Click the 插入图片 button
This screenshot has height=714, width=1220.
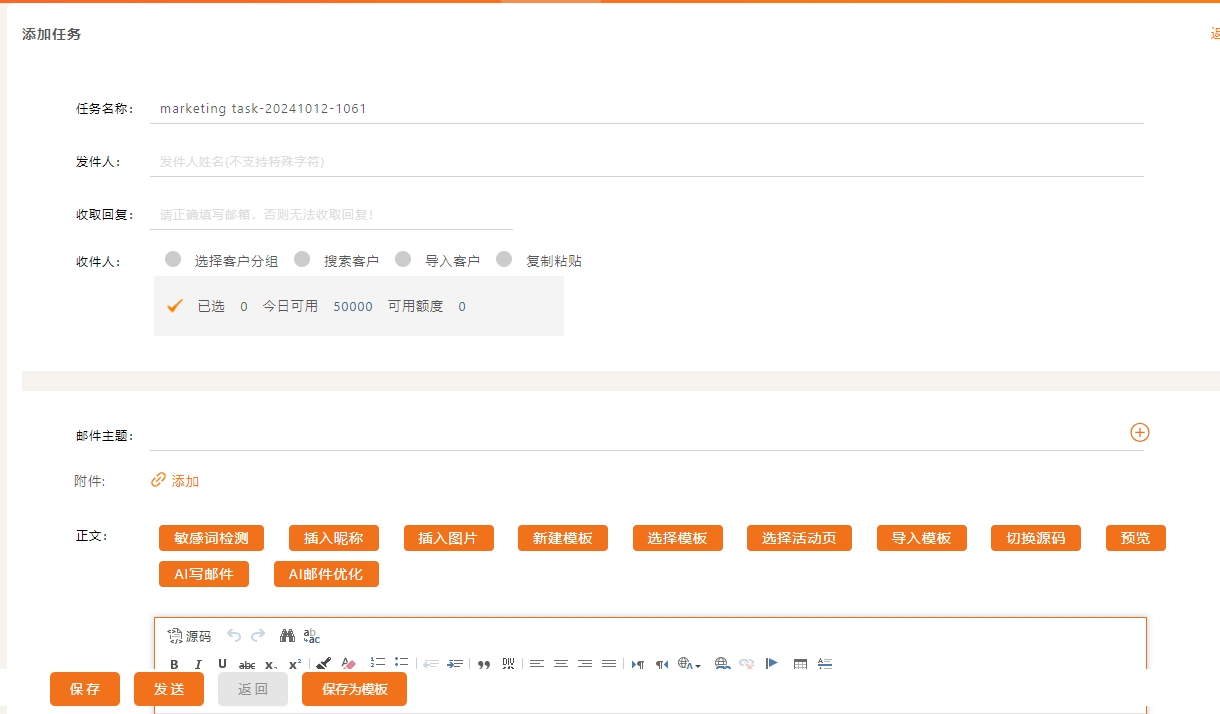tap(448, 538)
